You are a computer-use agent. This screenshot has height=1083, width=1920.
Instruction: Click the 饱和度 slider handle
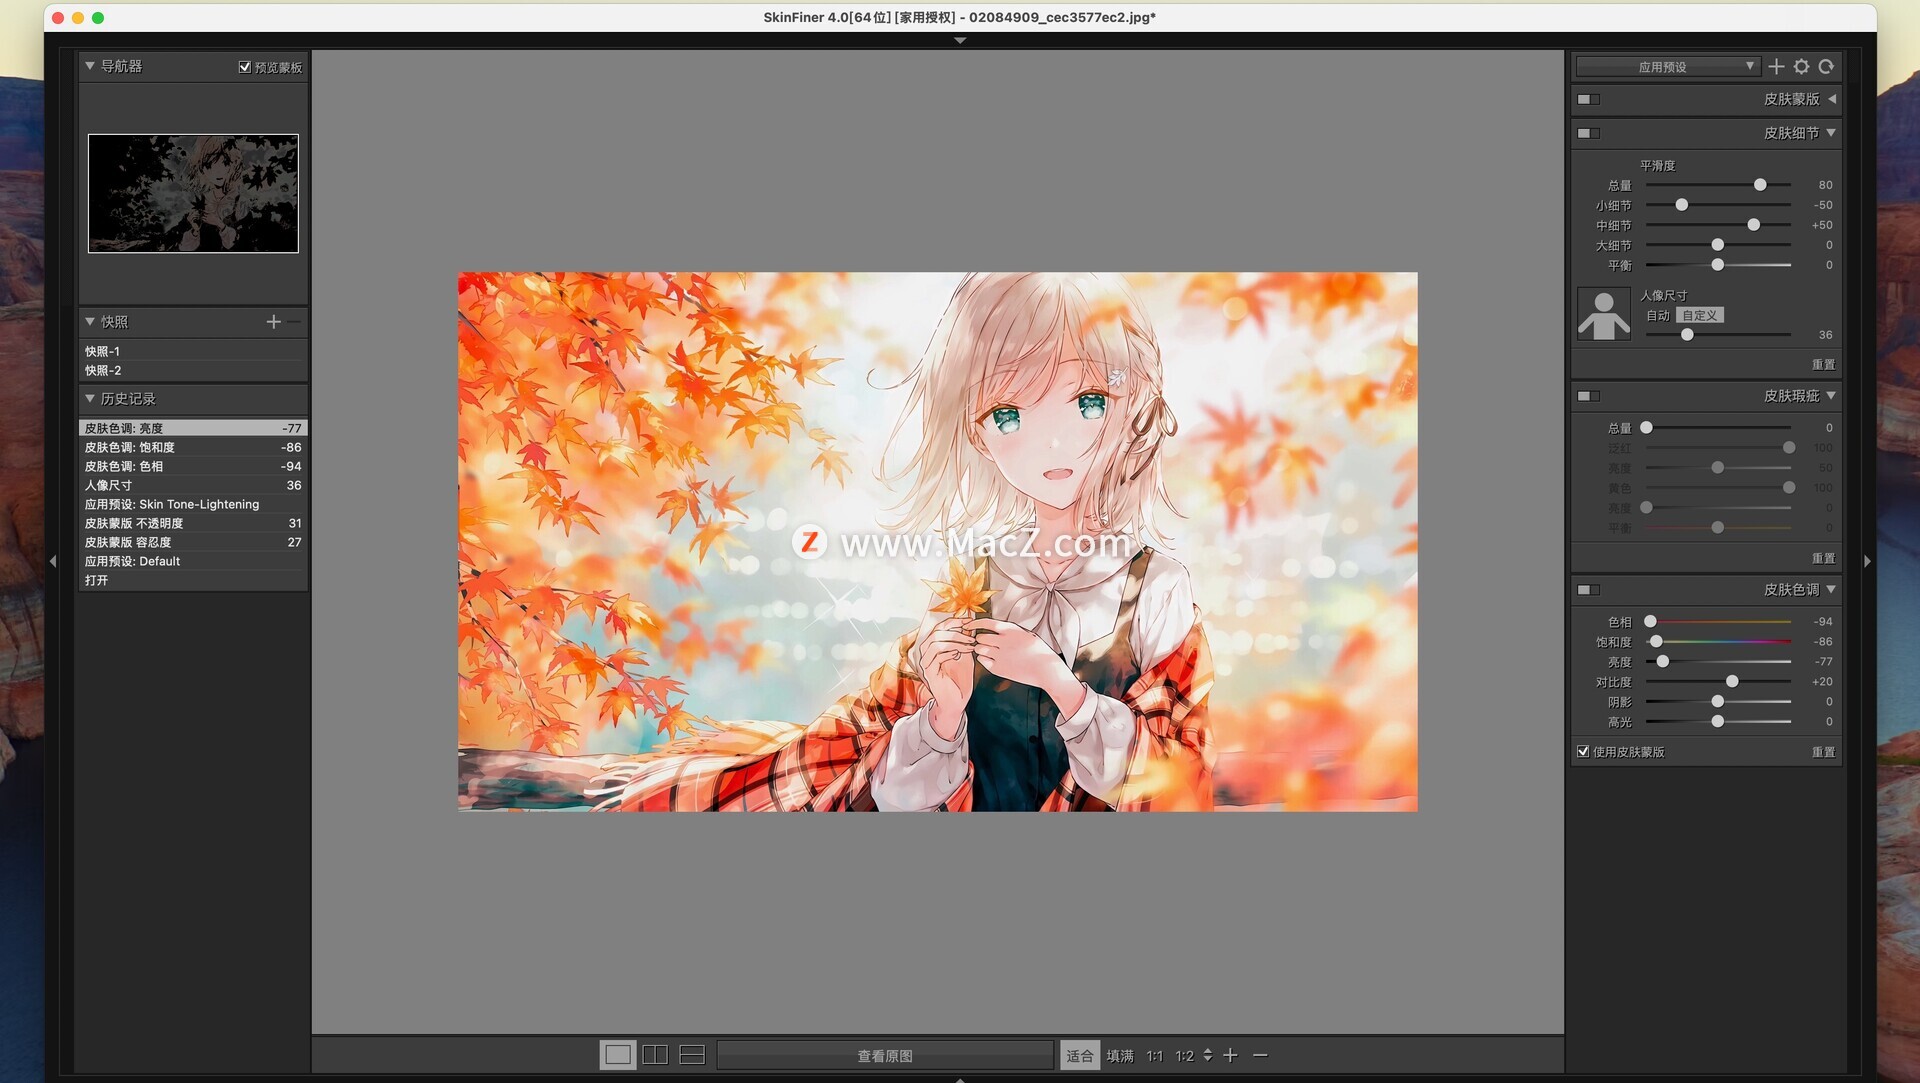click(1656, 641)
